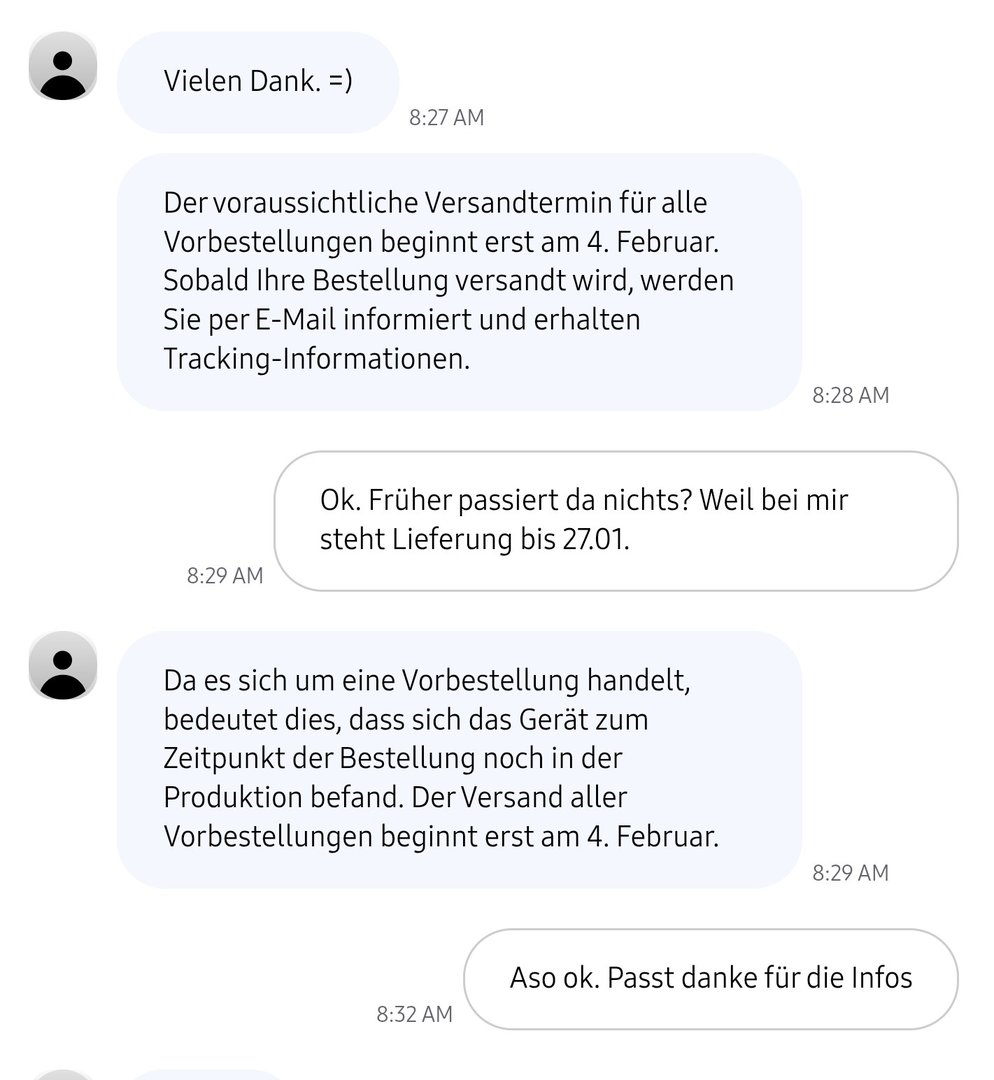Click the "Da es sich um eine Vorbestellung" message

click(459, 759)
